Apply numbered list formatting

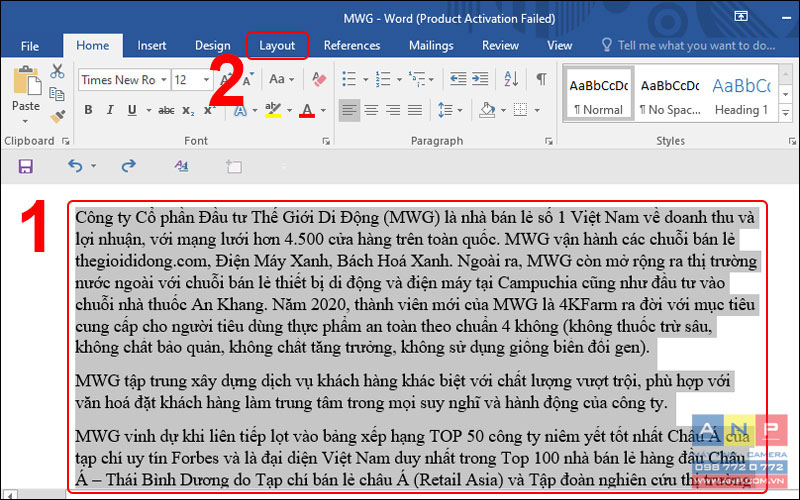(383, 79)
